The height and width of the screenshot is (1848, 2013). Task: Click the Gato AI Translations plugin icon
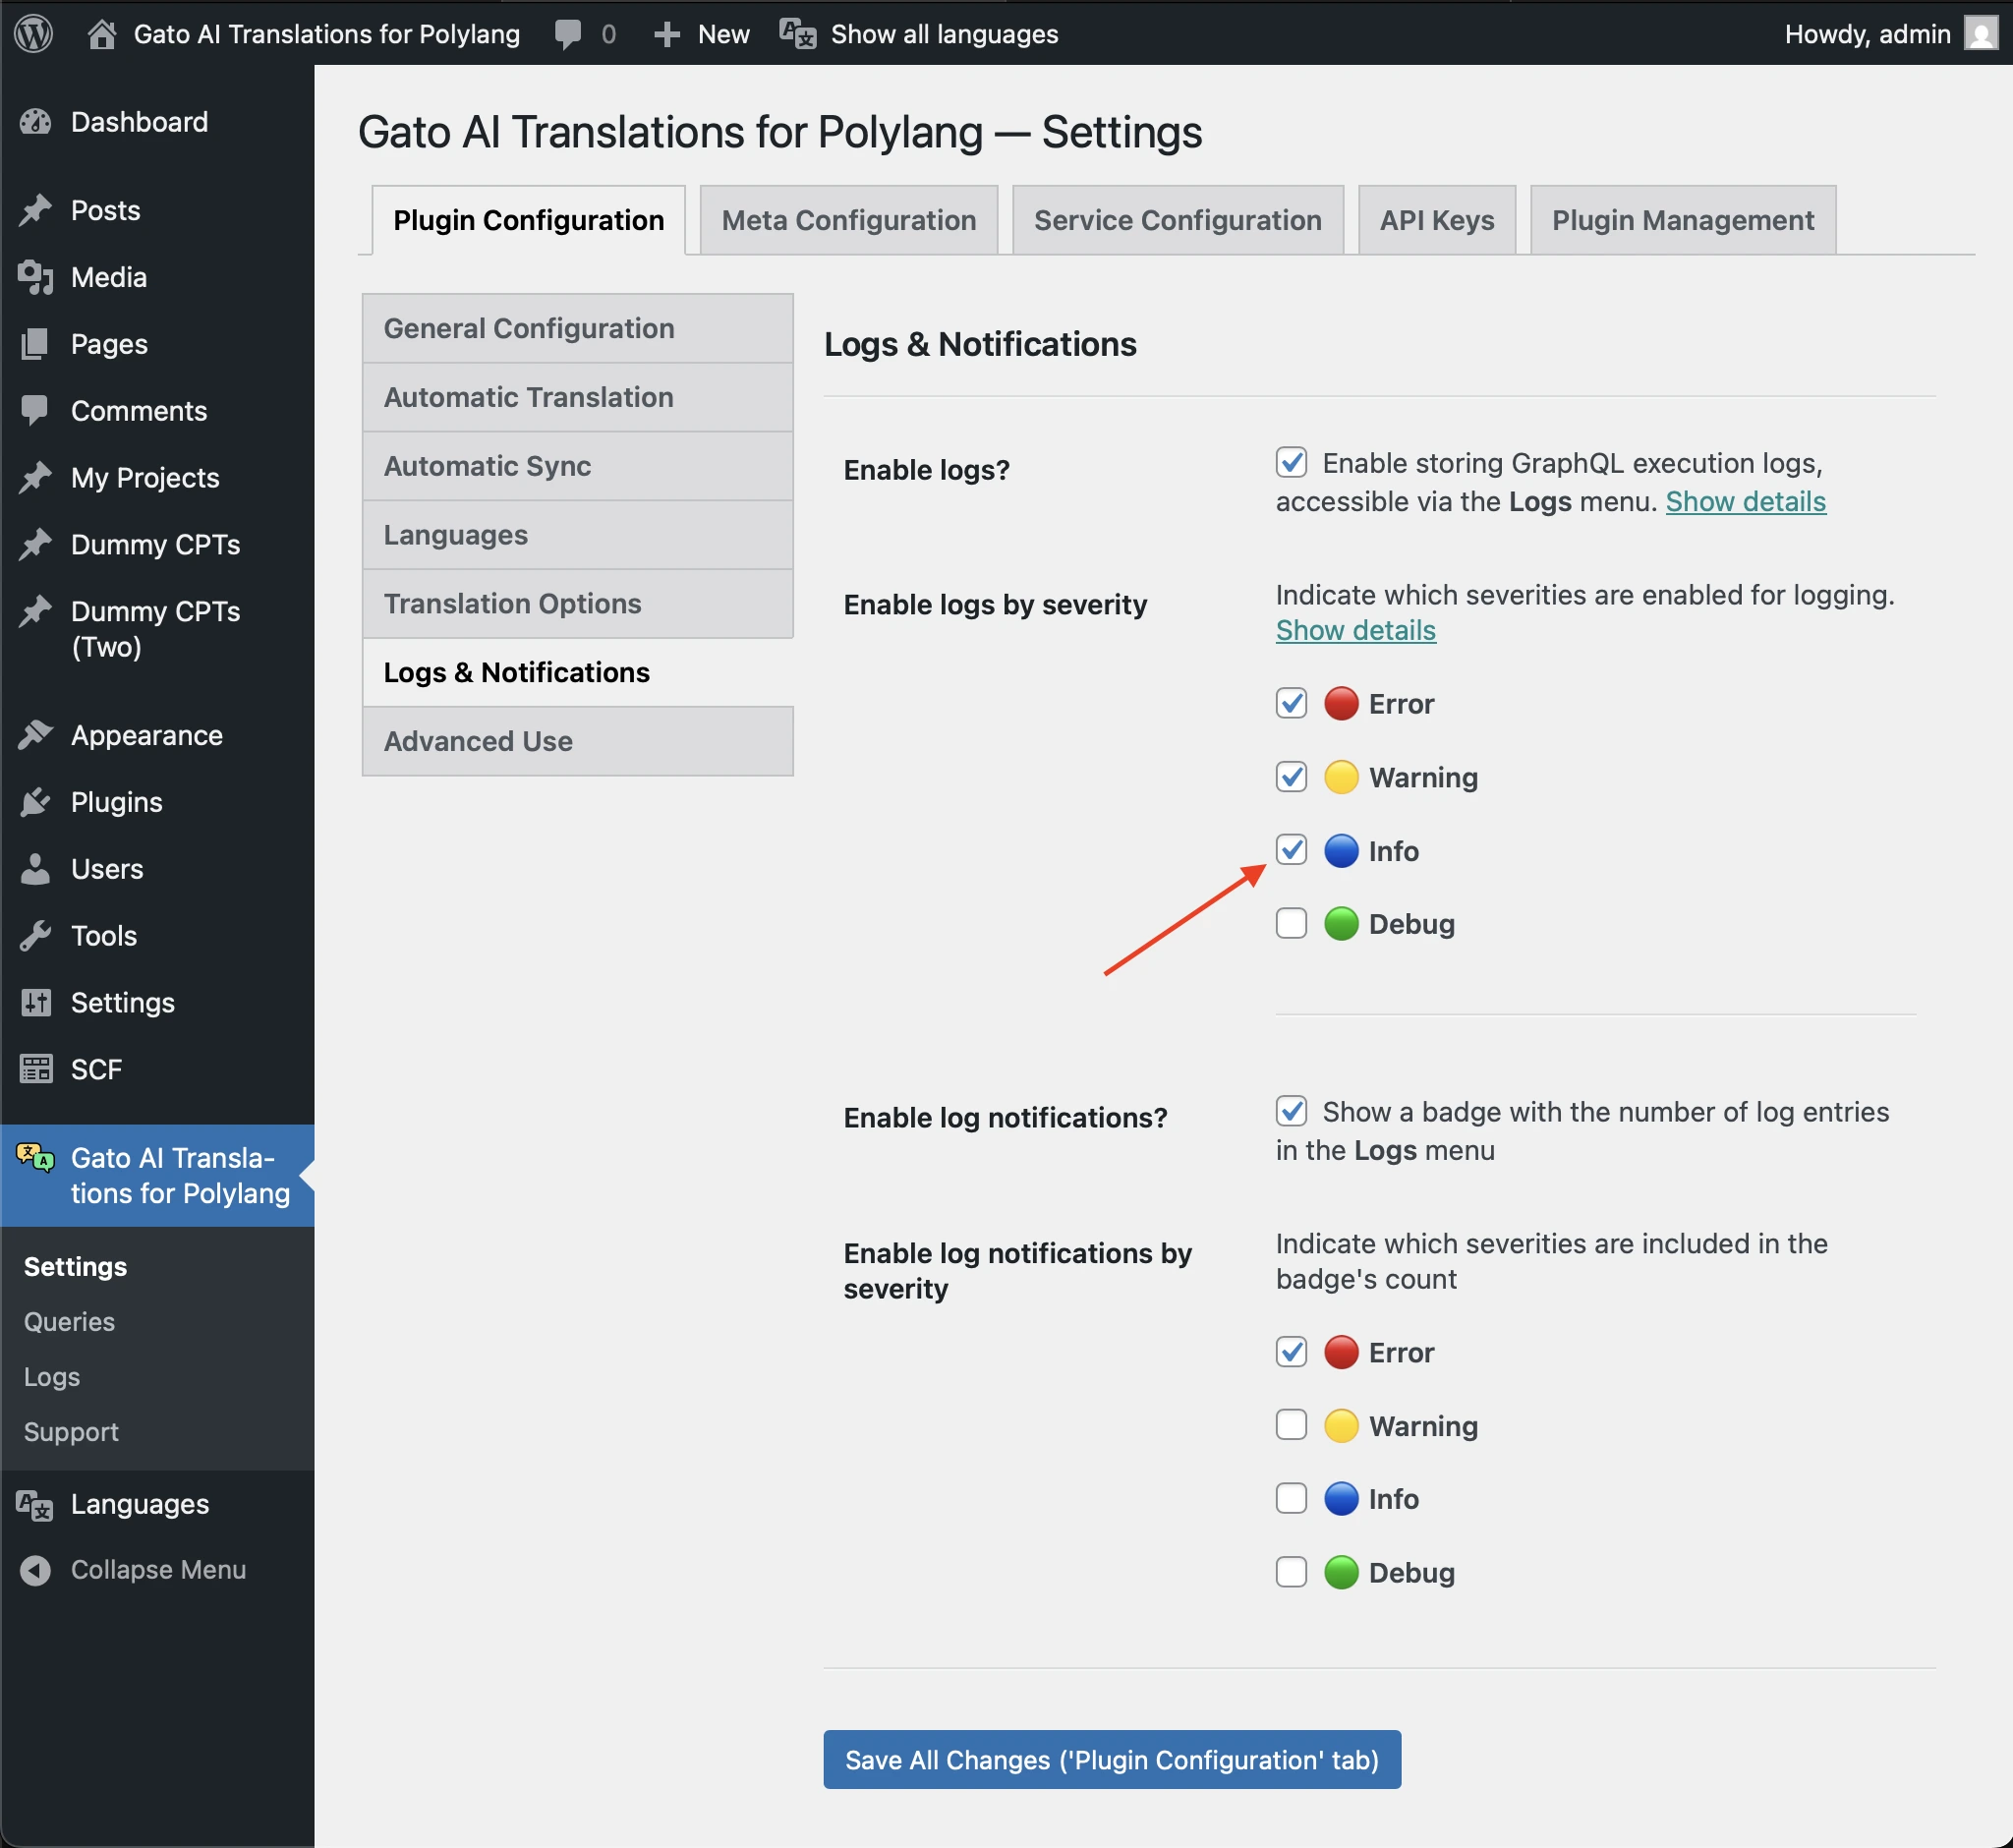pos(37,1160)
